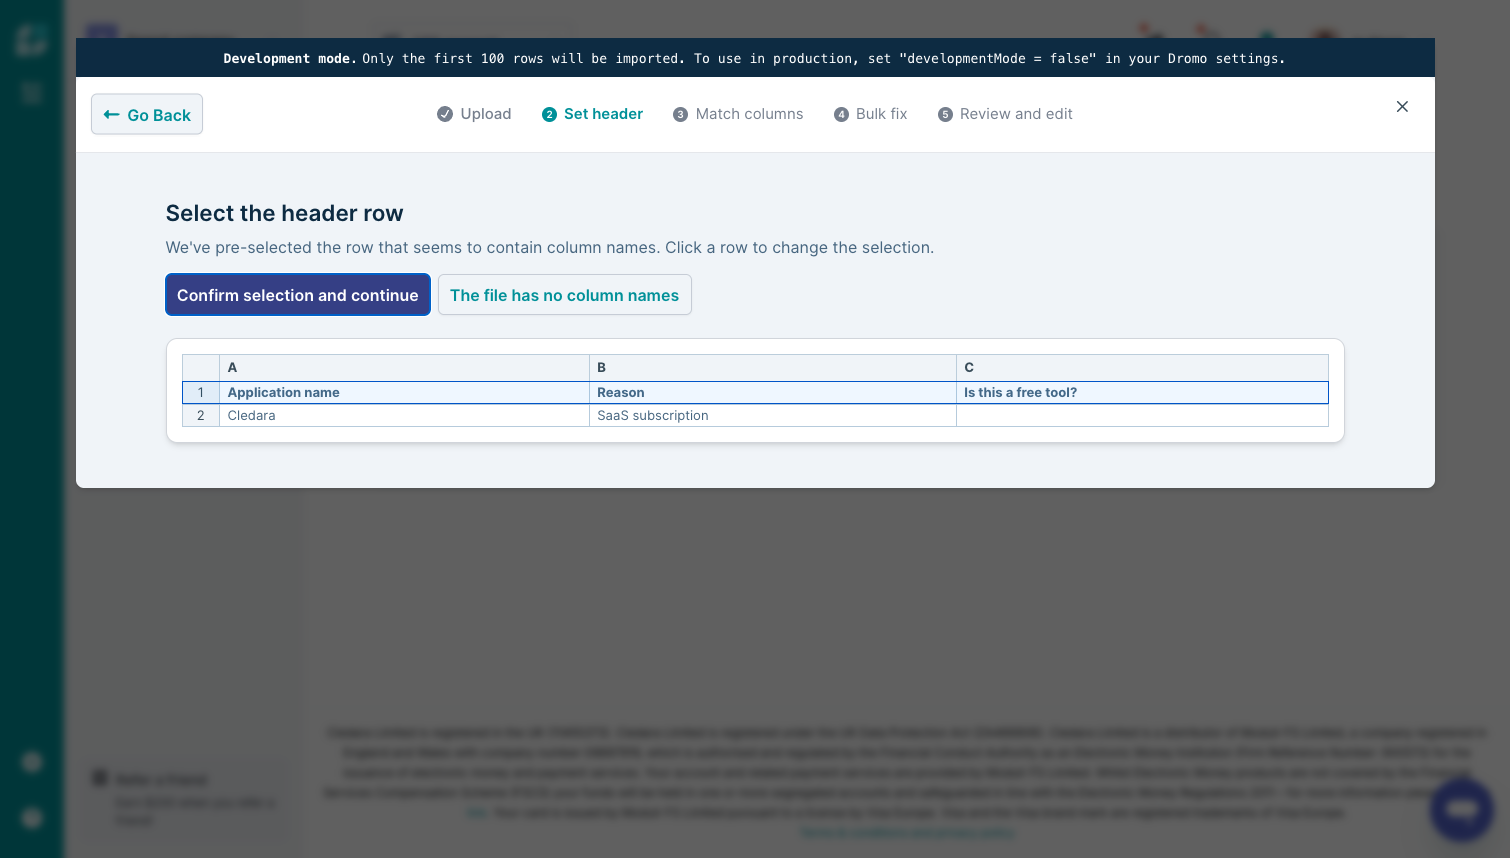Switch to Review and edit step
The height and width of the screenshot is (858, 1510).
1005,114
